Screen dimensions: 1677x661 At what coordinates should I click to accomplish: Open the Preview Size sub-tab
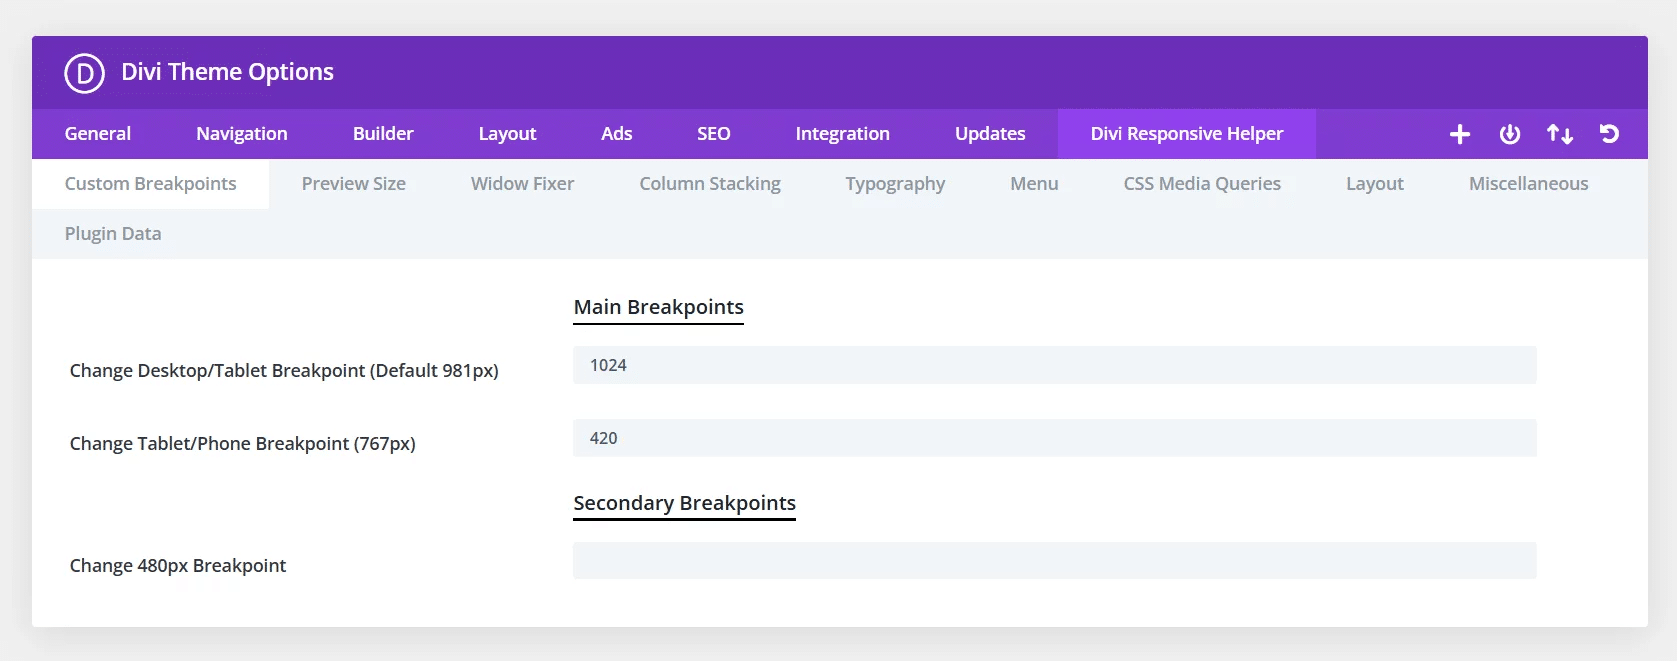tap(354, 184)
